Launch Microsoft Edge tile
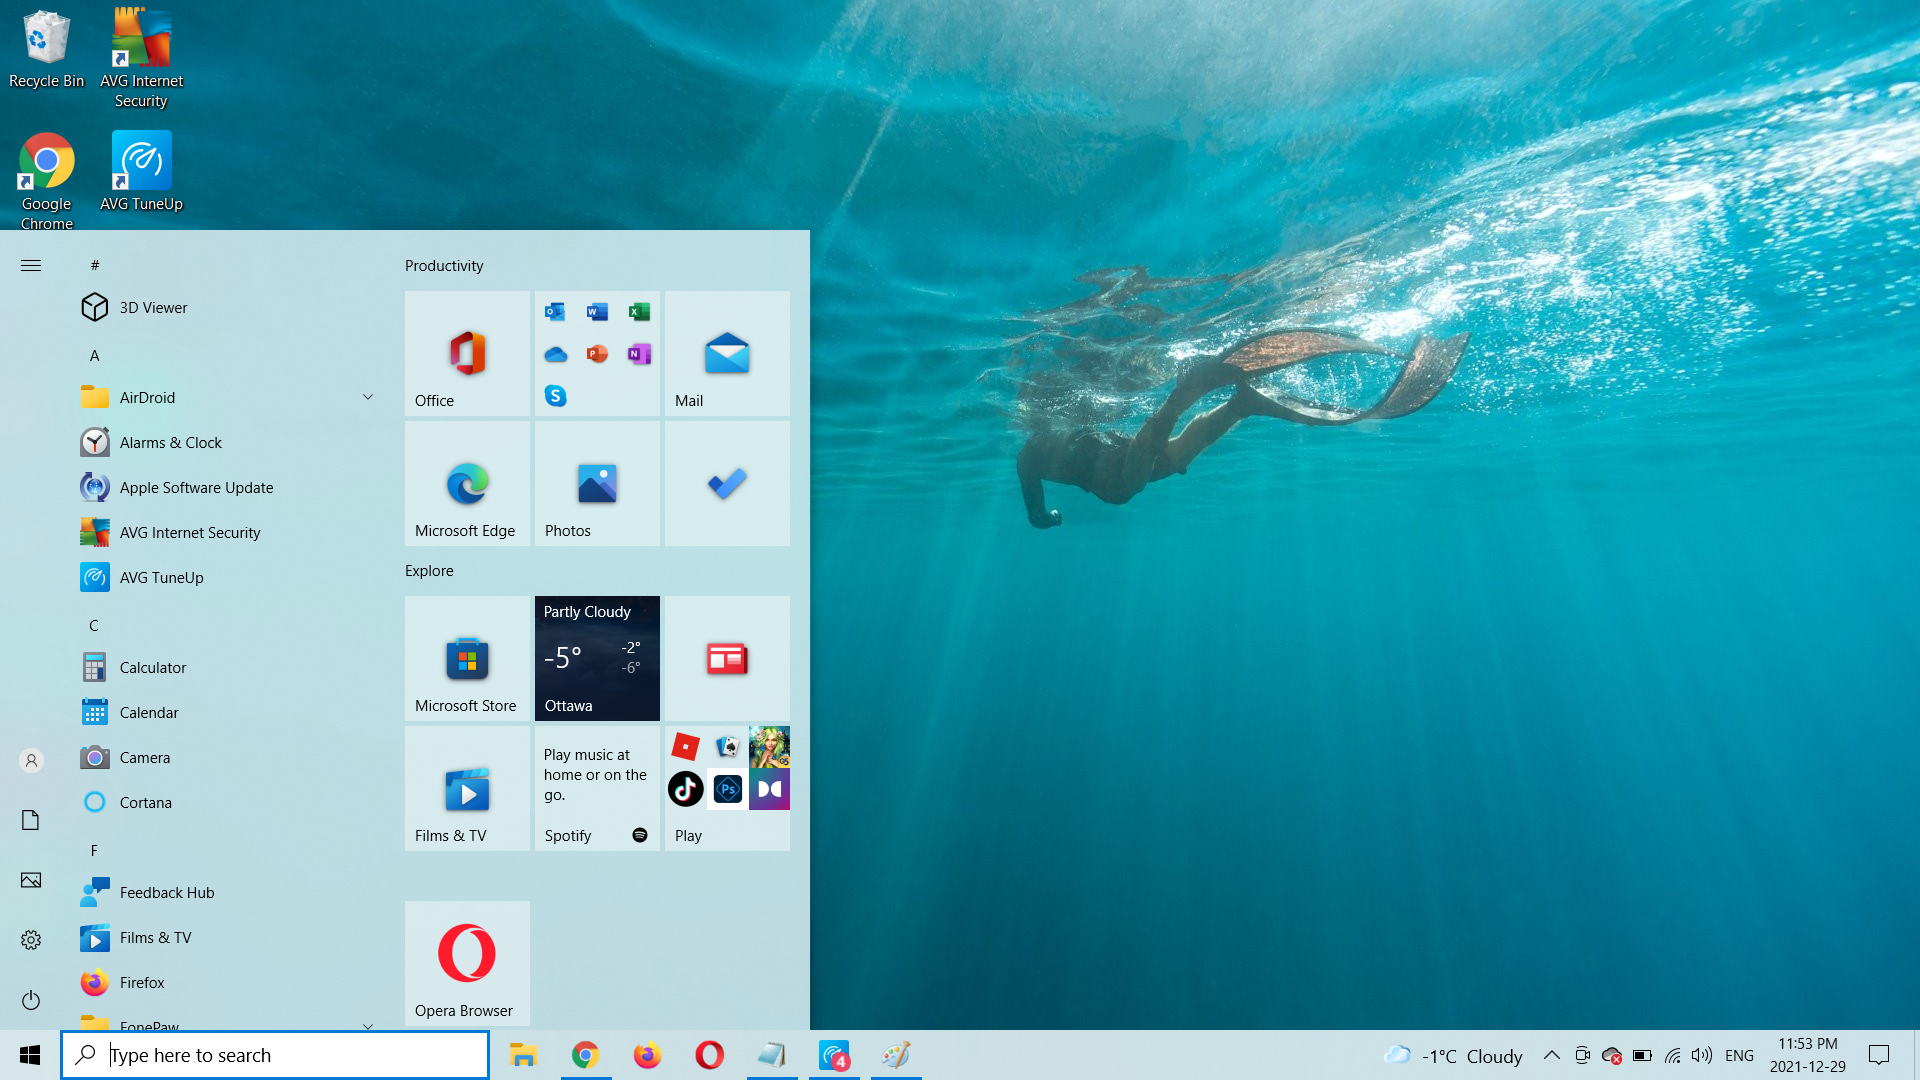This screenshot has width=1920, height=1080. (x=467, y=483)
